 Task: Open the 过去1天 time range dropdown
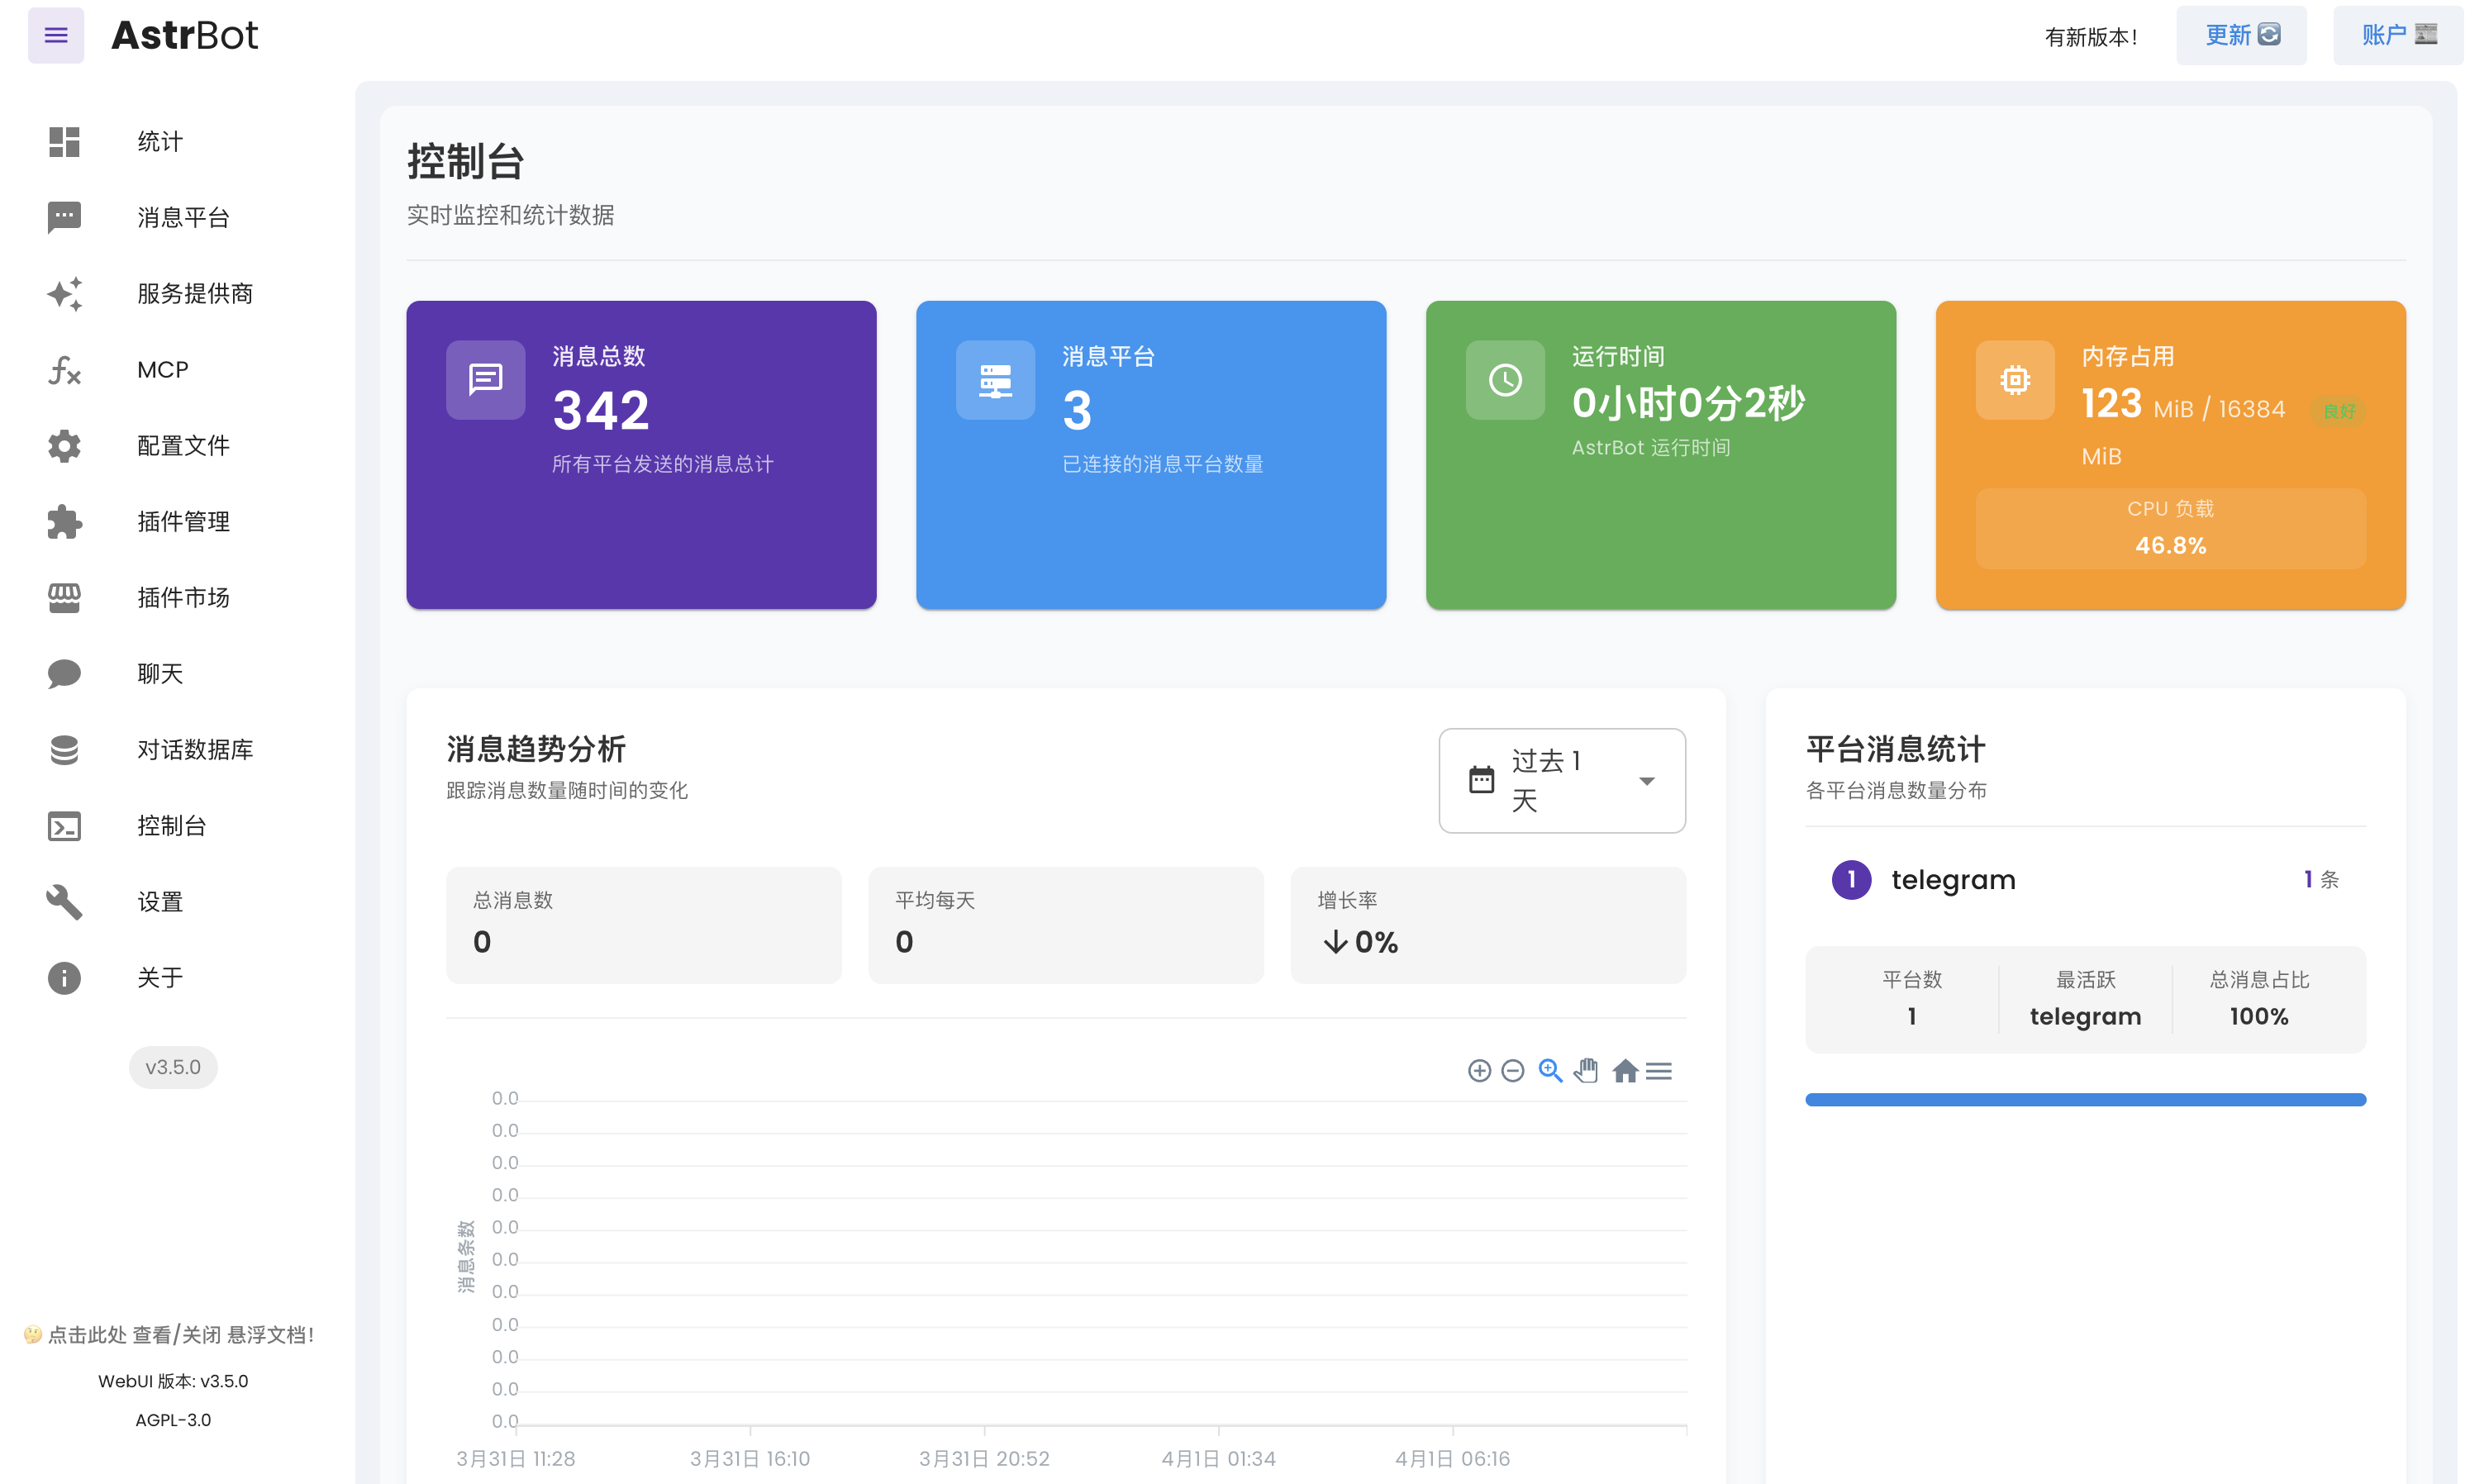1561,781
